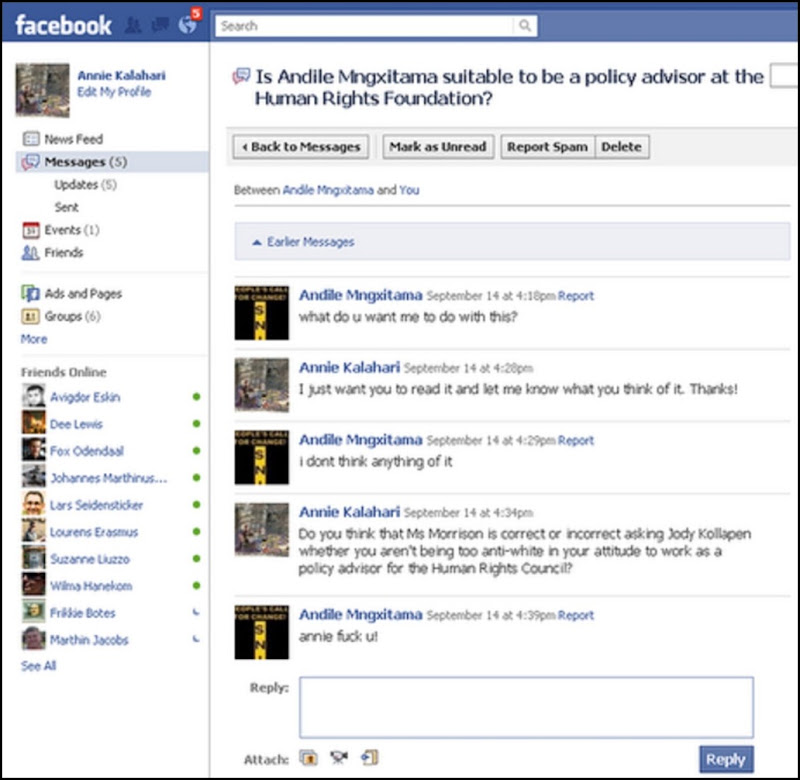Report the 4:39pm message
This screenshot has height=780, width=800.
[x=576, y=615]
